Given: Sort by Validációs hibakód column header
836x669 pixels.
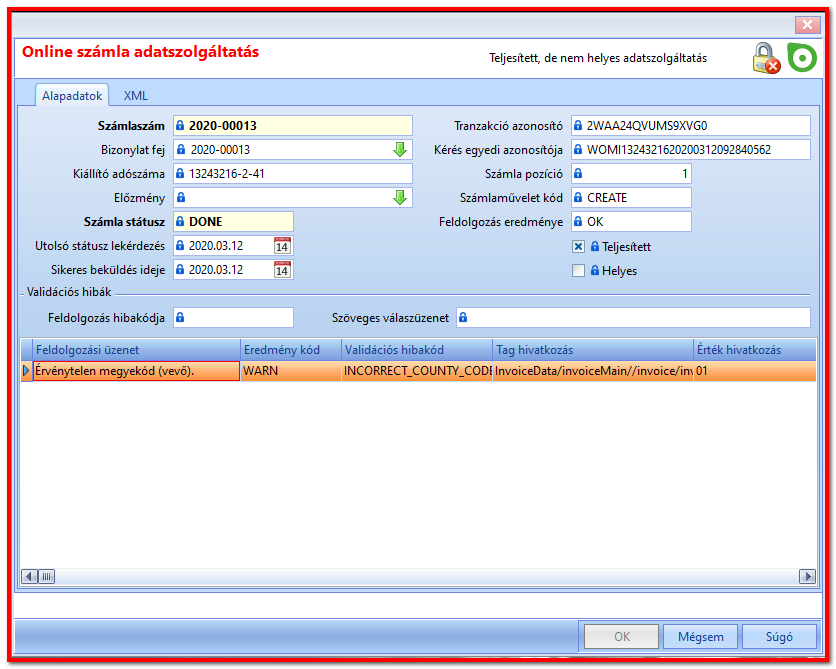Looking at the screenshot, I should click(x=417, y=350).
